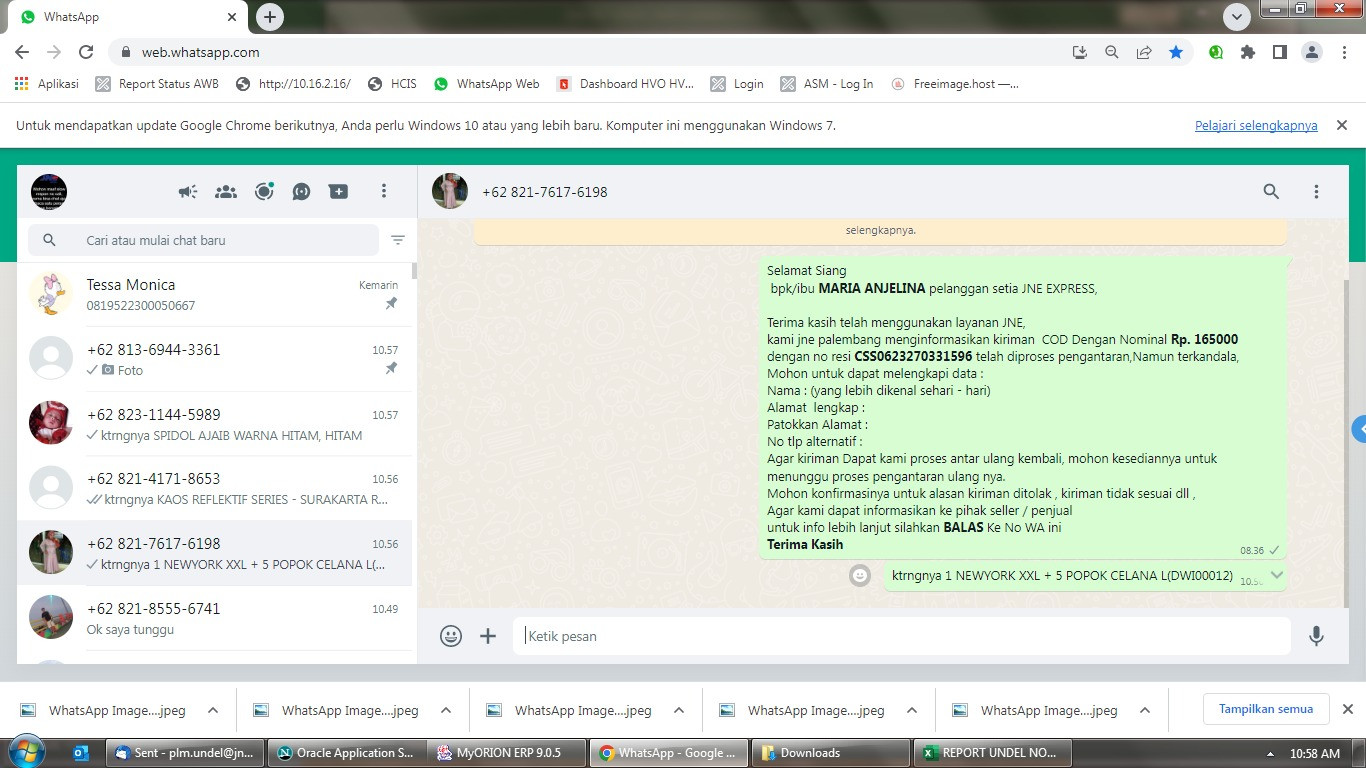Switch to REPORT UNDEL Excel taskbar window
1366x768 pixels.
992,753
